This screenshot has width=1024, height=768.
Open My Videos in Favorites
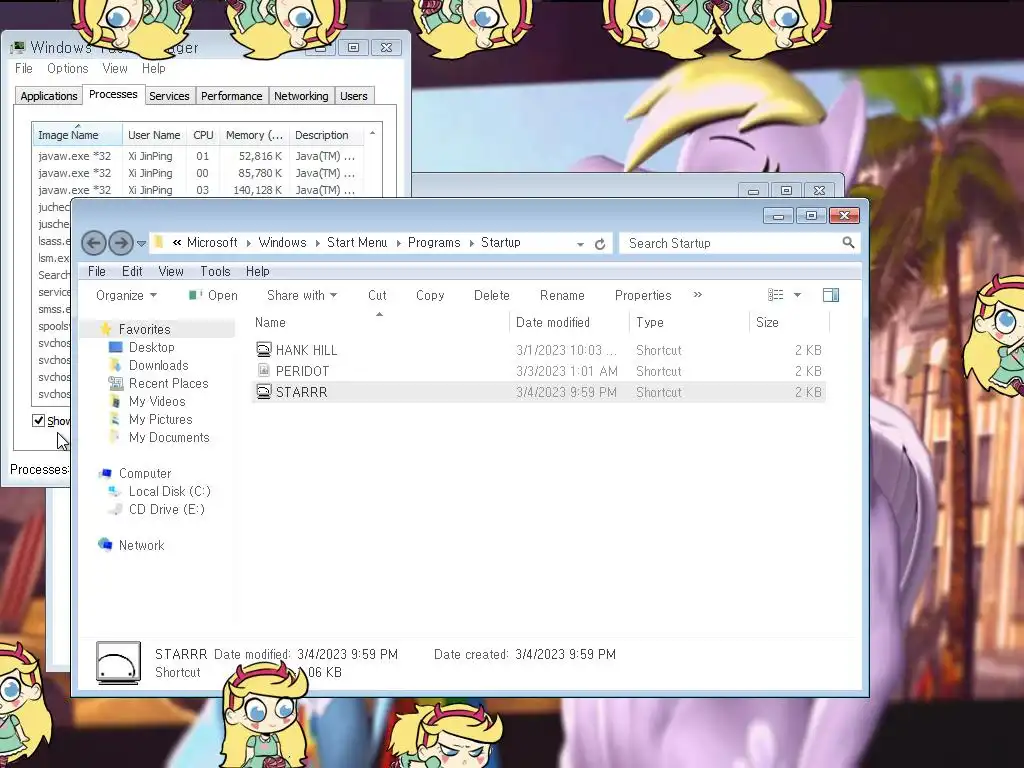[x=157, y=401]
